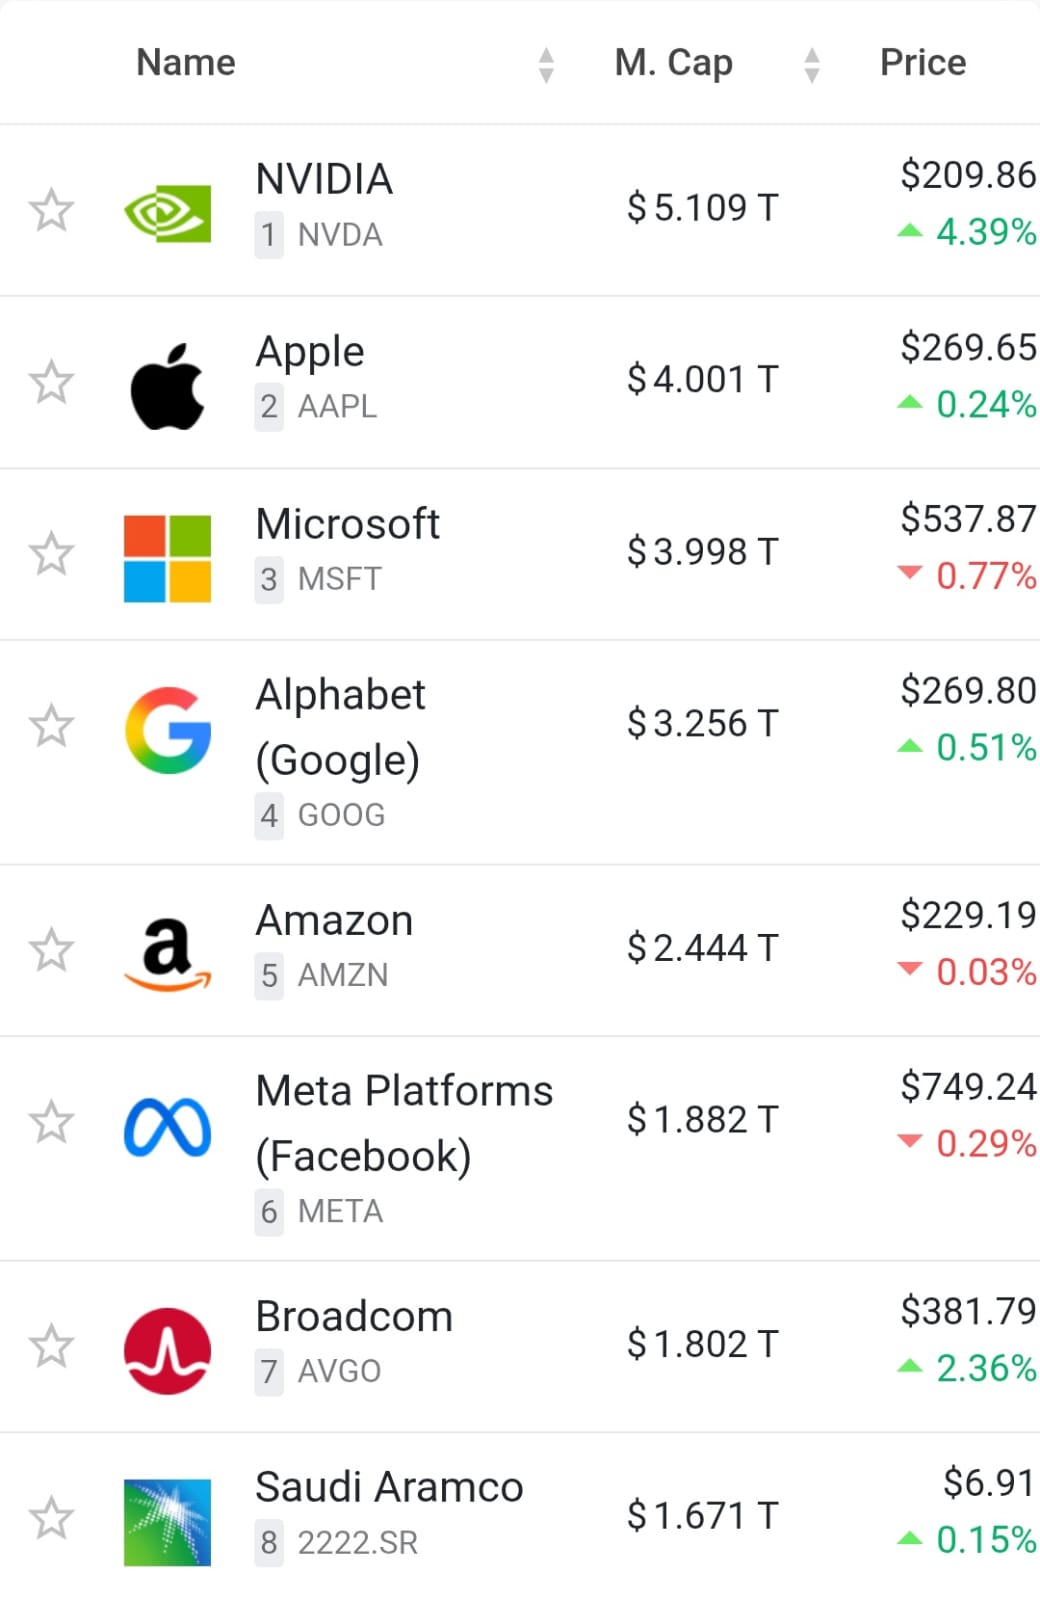
Task: Click the Saudi Aramco logo
Action: 167,1521
